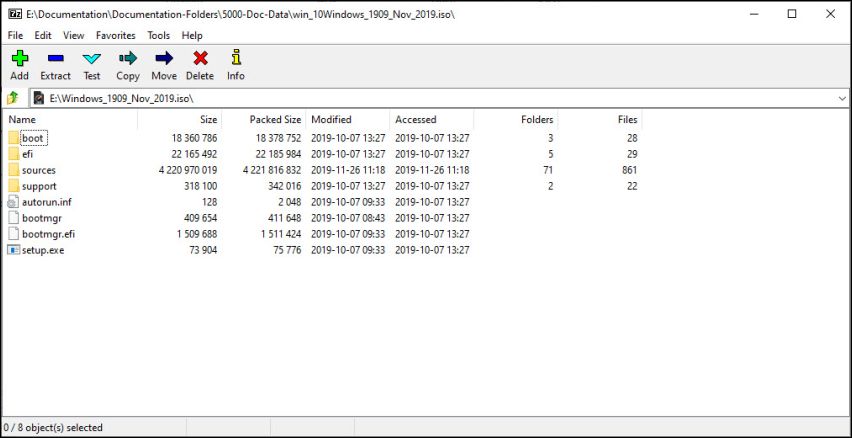Select the file name 'bootmgr.efi'
Screen dimensions: 852x438
pyautogui.click(x=48, y=234)
